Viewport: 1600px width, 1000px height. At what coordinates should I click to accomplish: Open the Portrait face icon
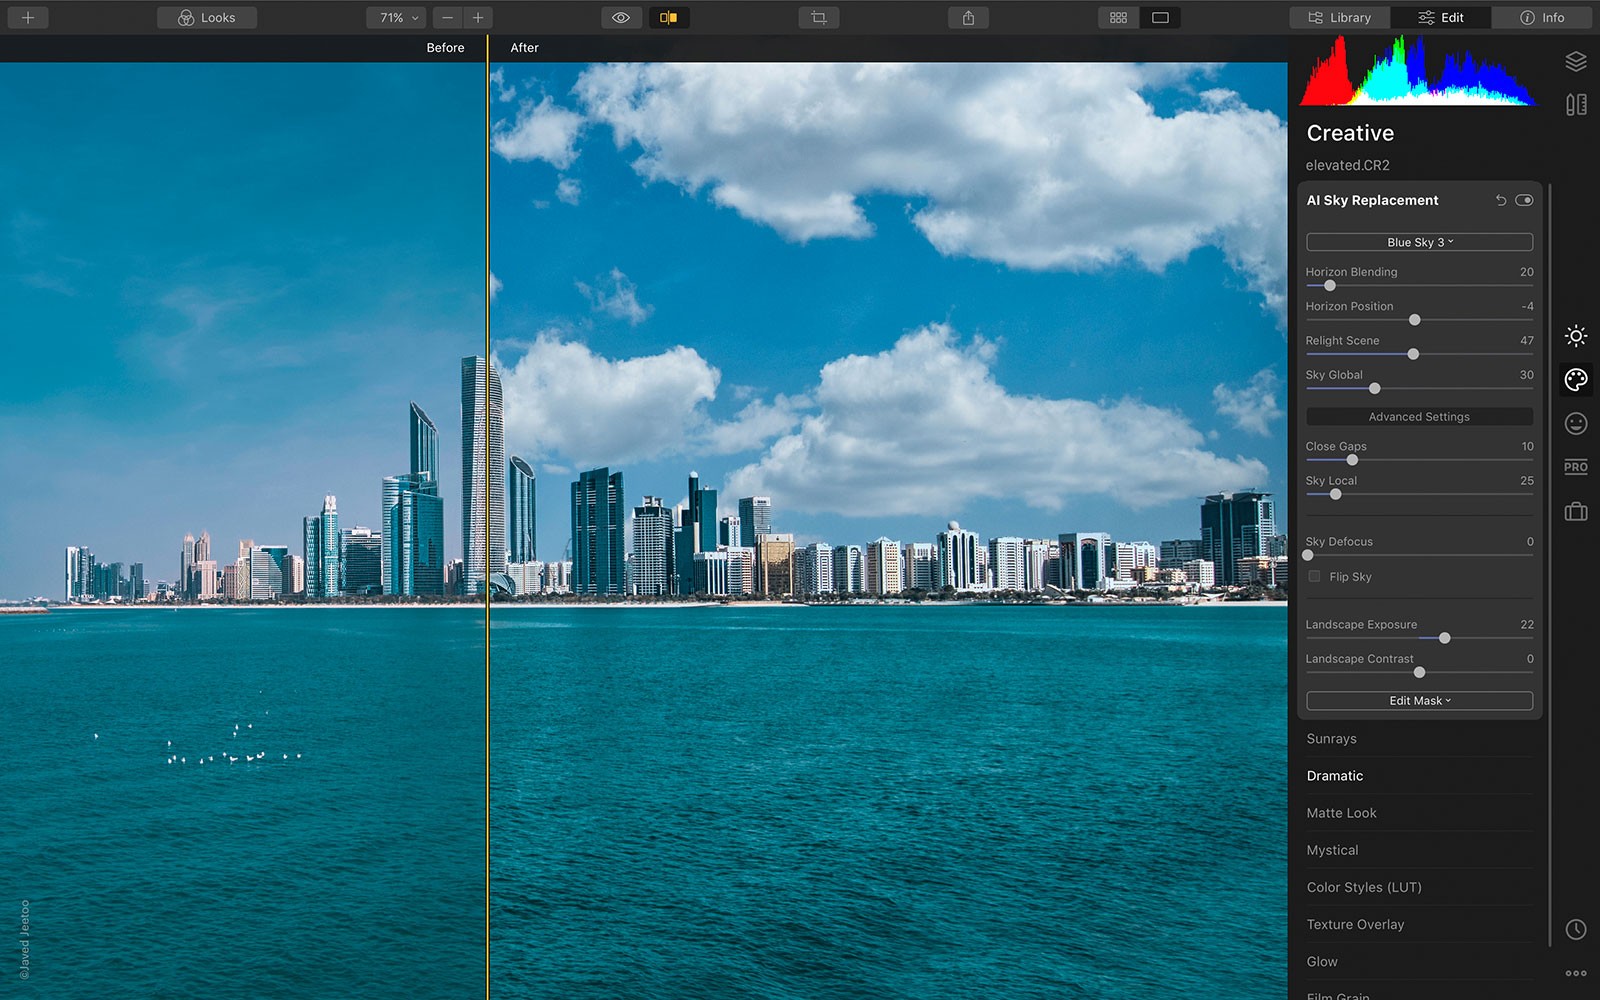(1576, 424)
